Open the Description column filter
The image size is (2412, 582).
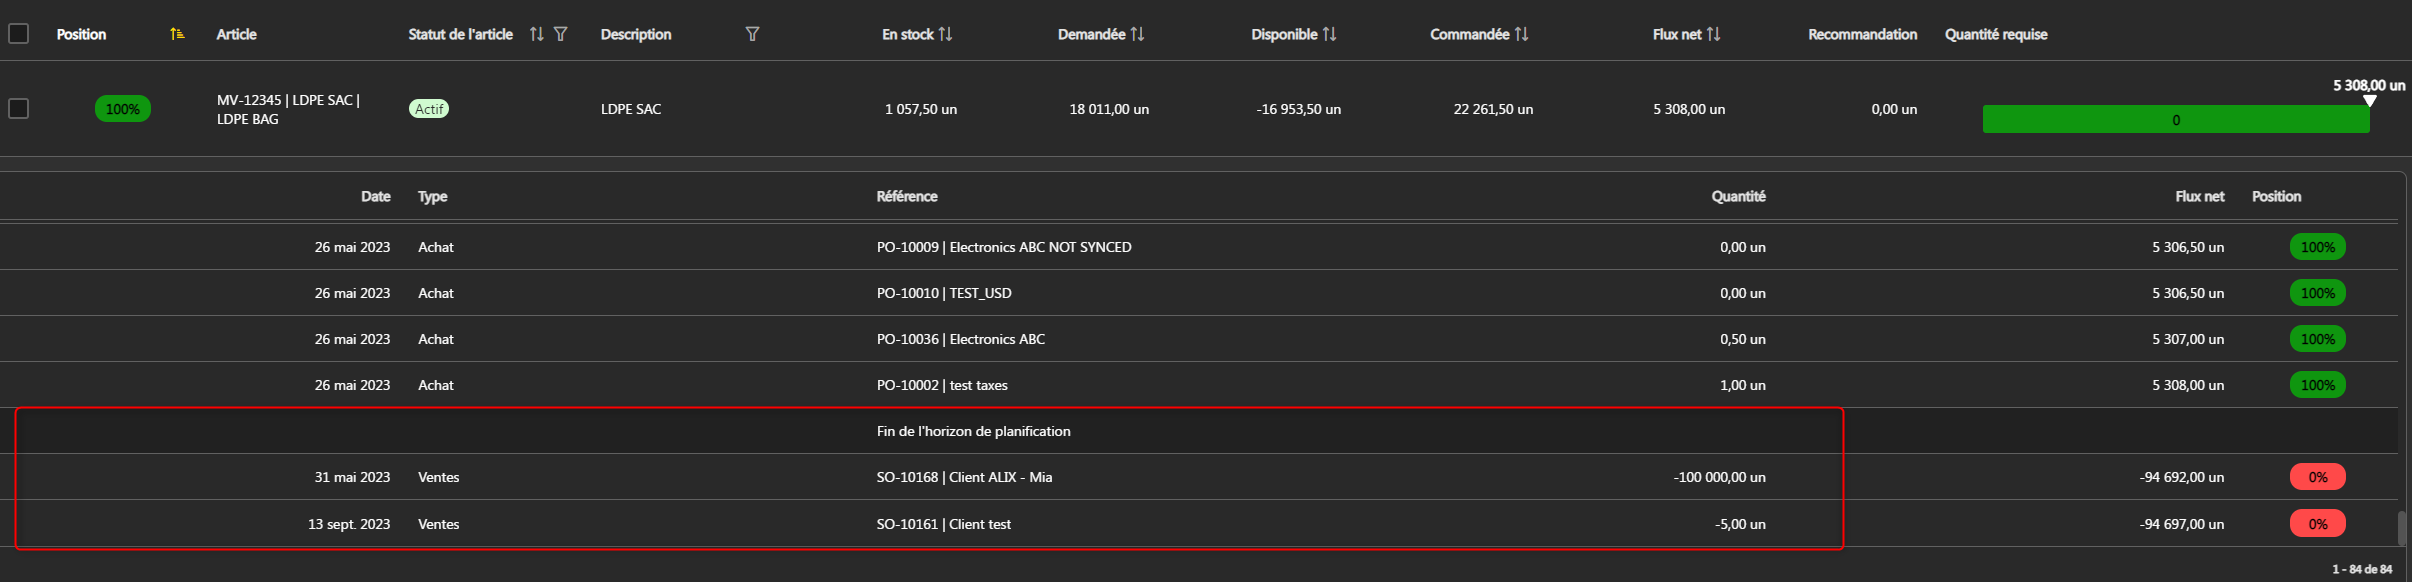[x=753, y=34]
